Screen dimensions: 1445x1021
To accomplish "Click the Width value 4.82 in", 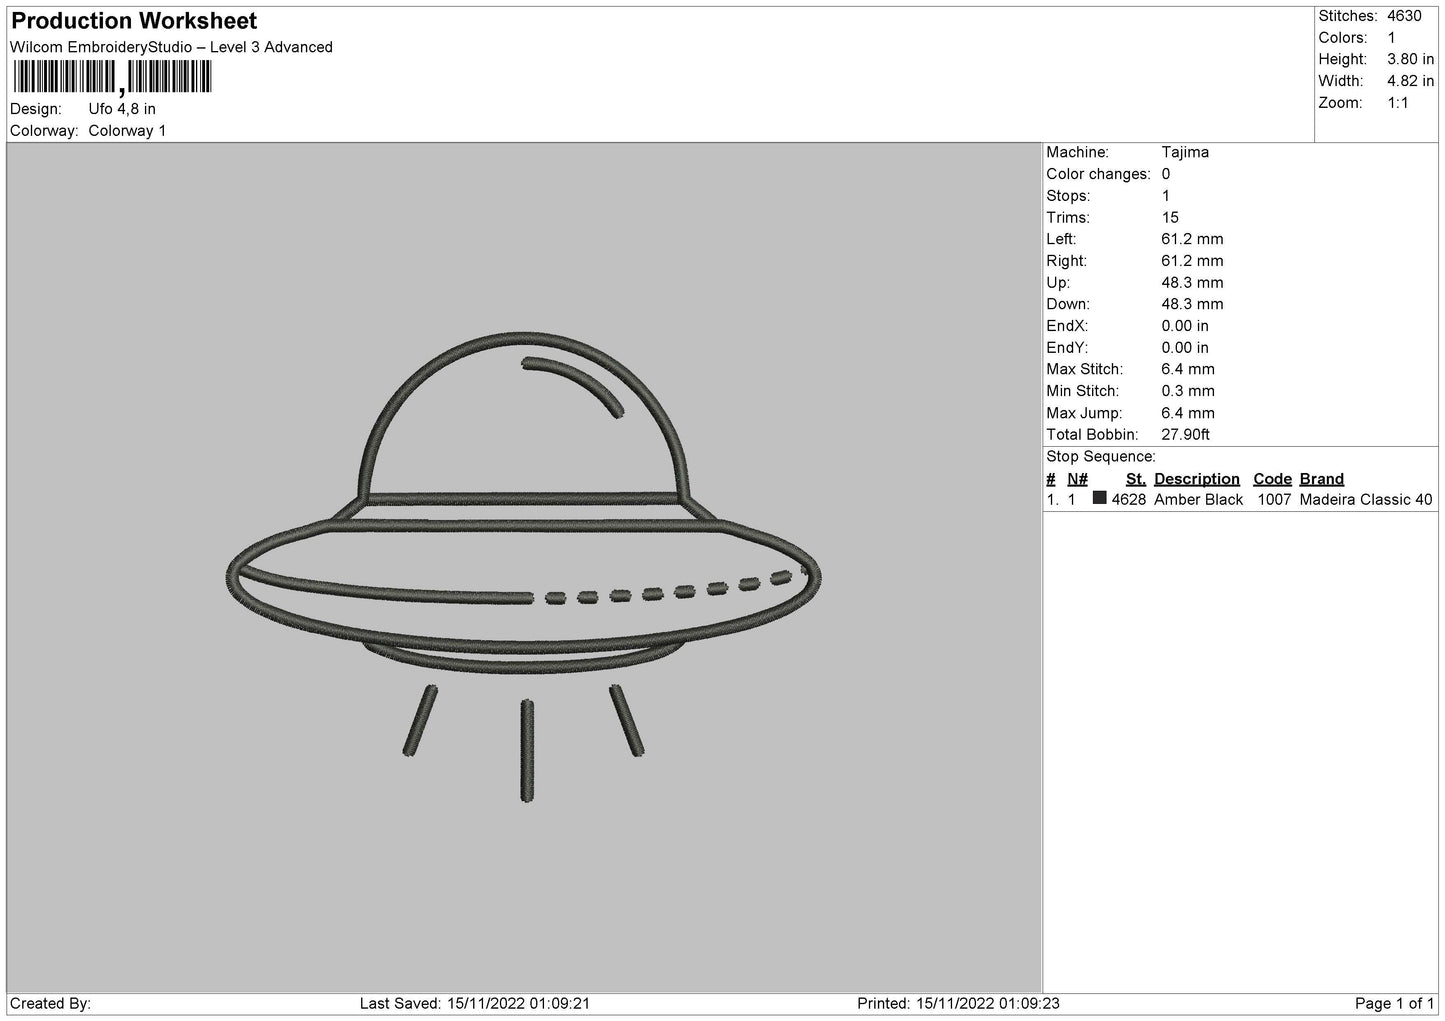I will [x=1410, y=81].
